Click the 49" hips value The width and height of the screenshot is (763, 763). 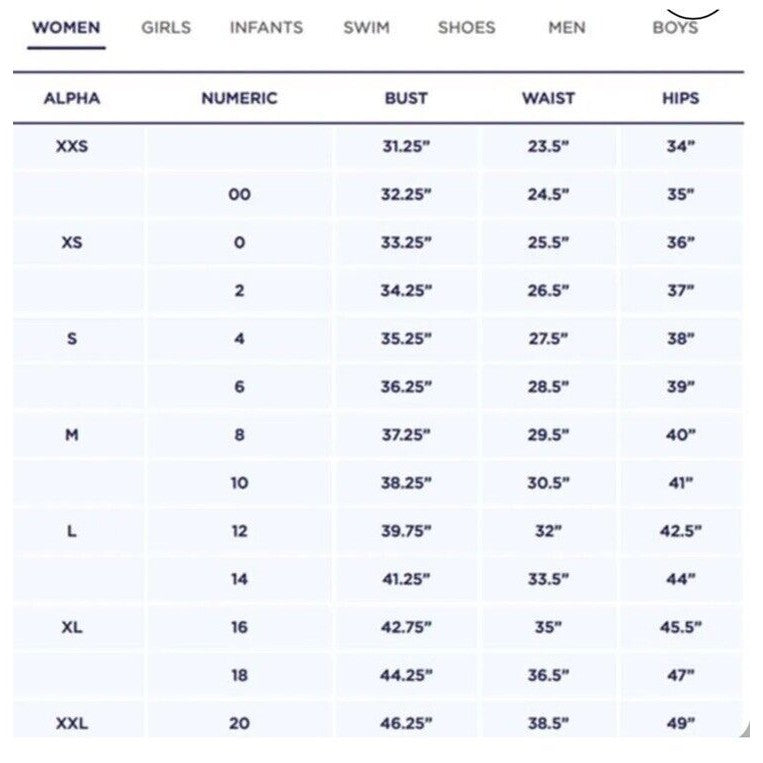tap(681, 724)
